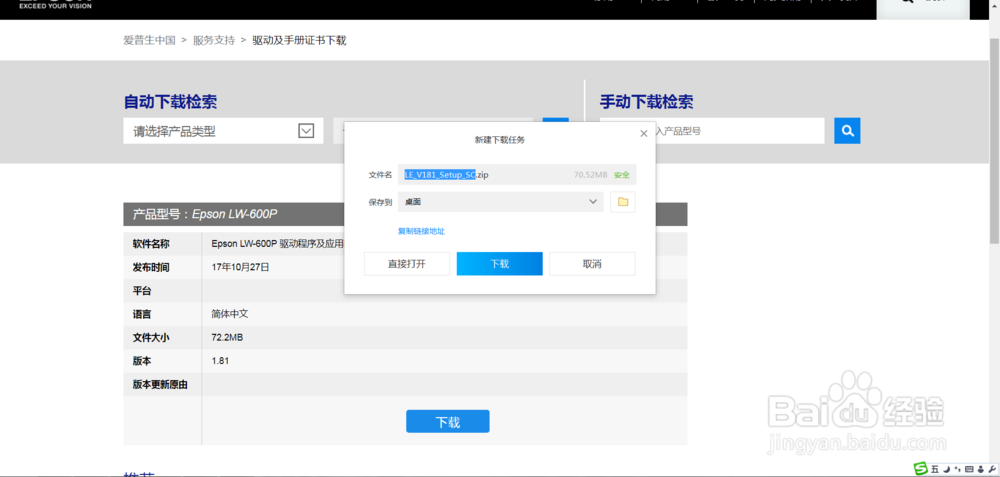The width and height of the screenshot is (1000, 477).
Task: Open the soft keyboard icon in IME bar
Action: click(969, 469)
